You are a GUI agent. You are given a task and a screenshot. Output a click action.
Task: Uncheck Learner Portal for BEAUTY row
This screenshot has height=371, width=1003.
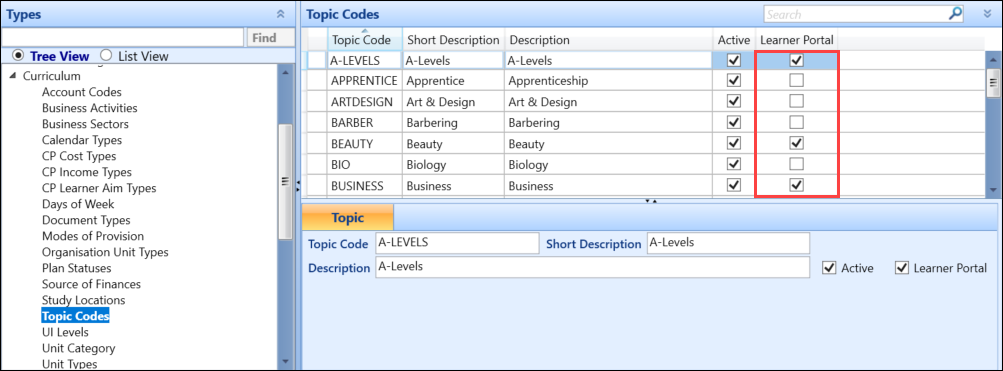796,143
